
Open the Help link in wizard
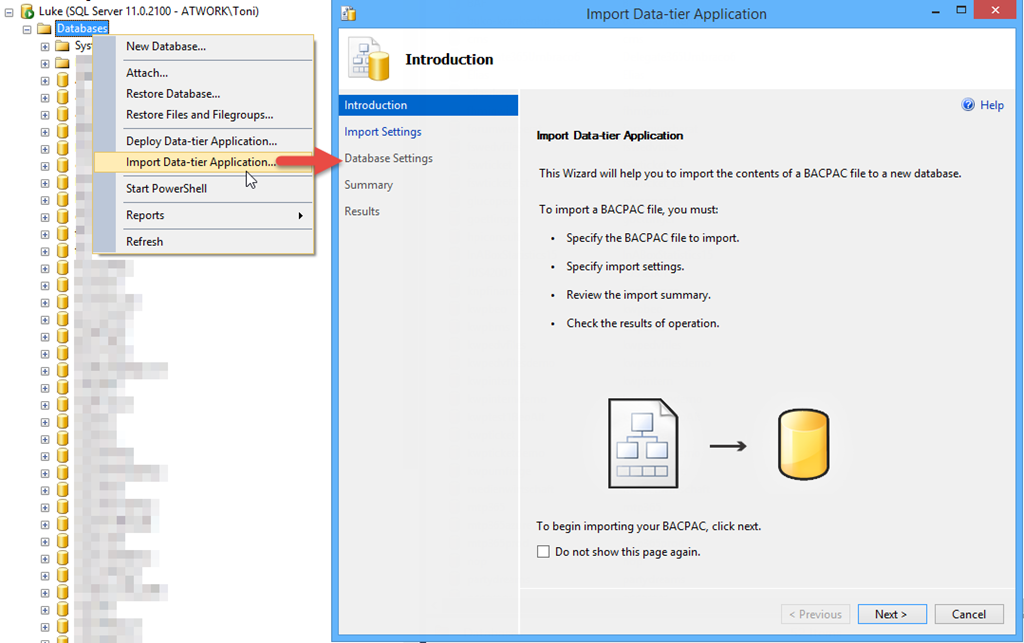coord(991,105)
